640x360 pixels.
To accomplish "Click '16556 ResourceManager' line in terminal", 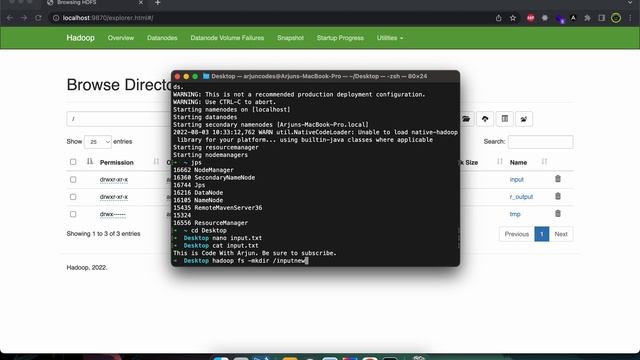I will tap(210, 223).
